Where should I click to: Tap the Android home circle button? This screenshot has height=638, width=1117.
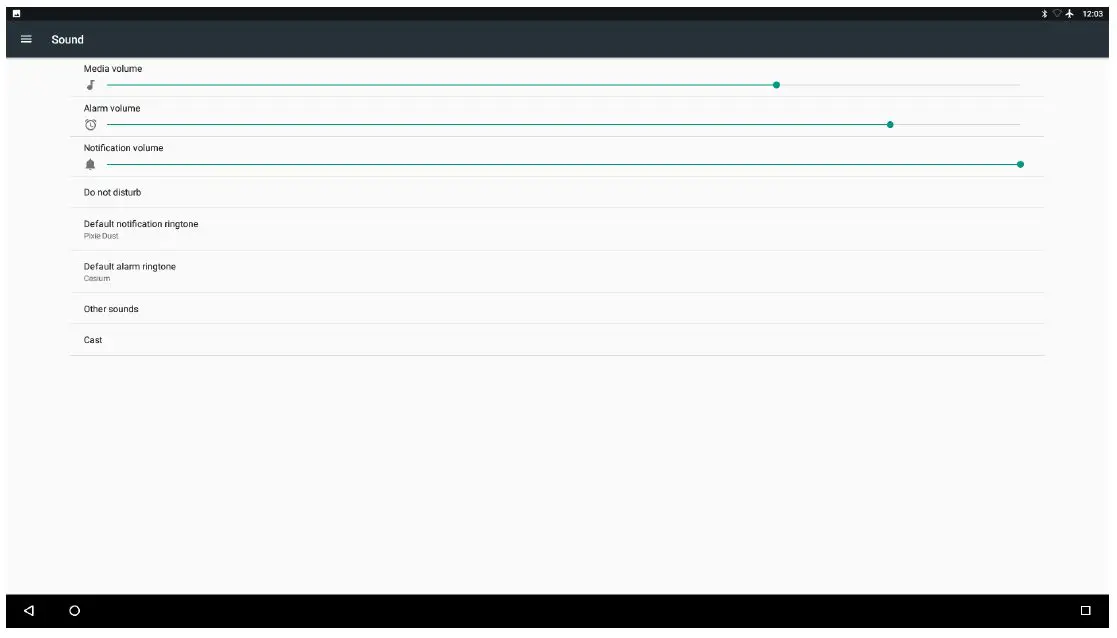(74, 610)
